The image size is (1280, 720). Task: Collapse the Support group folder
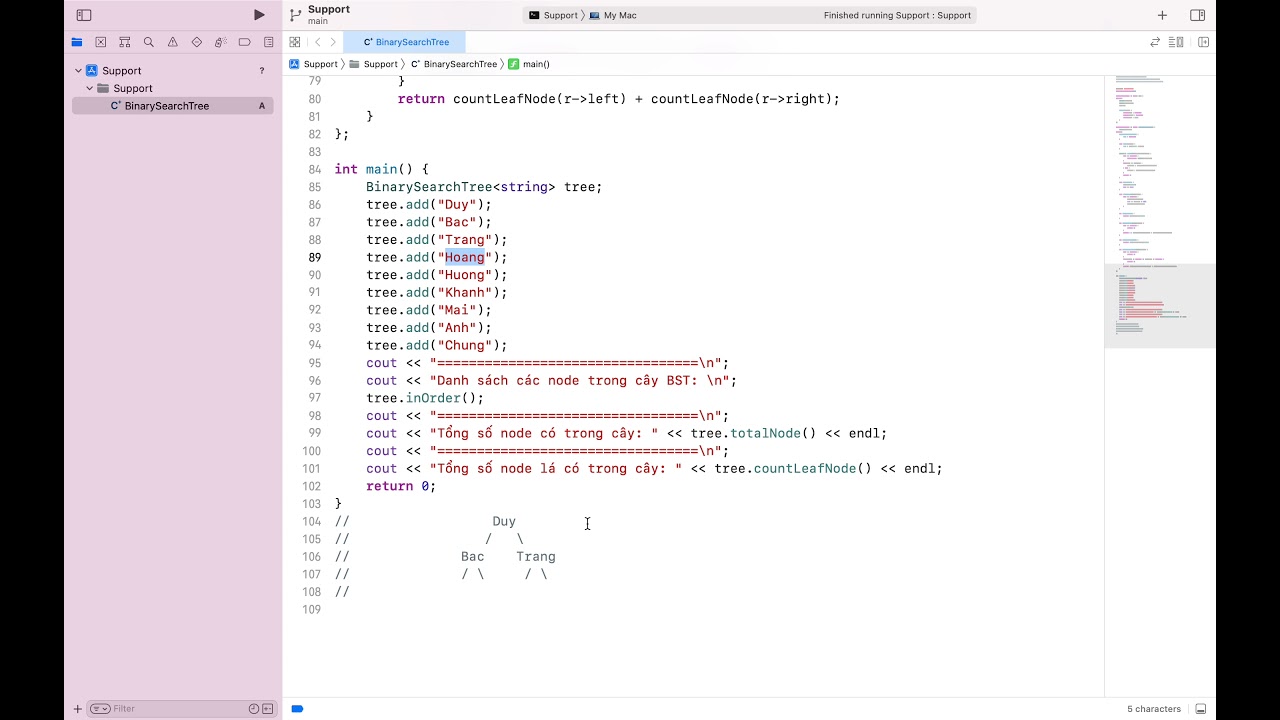(89, 88)
